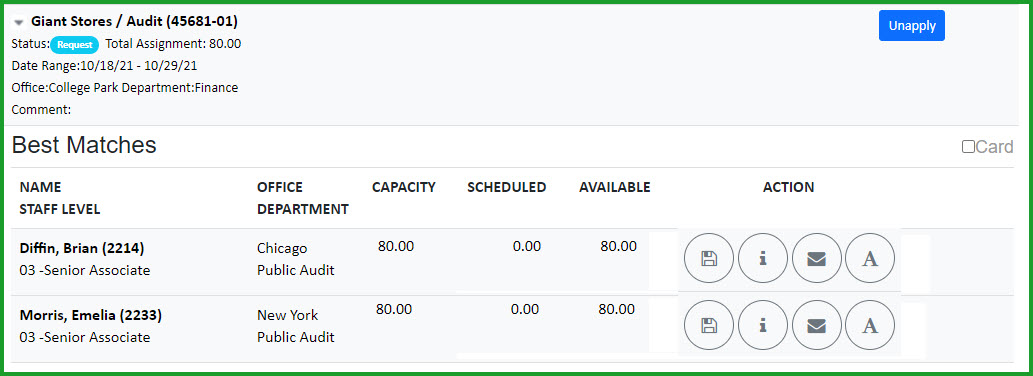
Task: Click envelope email icon for Morris, Emelia
Action: tap(816, 325)
